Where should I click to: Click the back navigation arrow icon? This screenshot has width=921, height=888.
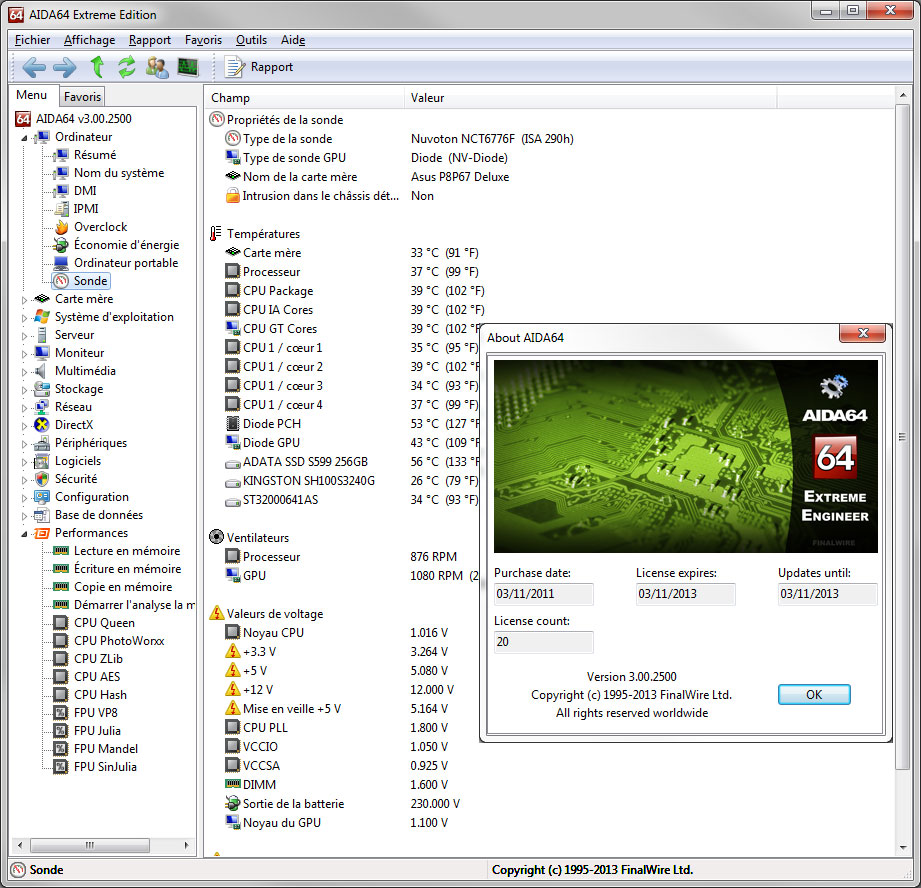[x=34, y=67]
